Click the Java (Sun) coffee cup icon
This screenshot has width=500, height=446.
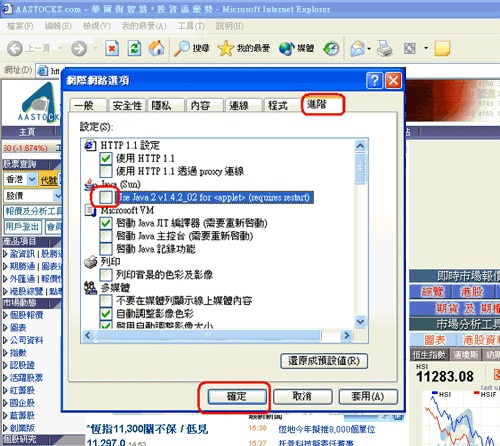(x=90, y=184)
